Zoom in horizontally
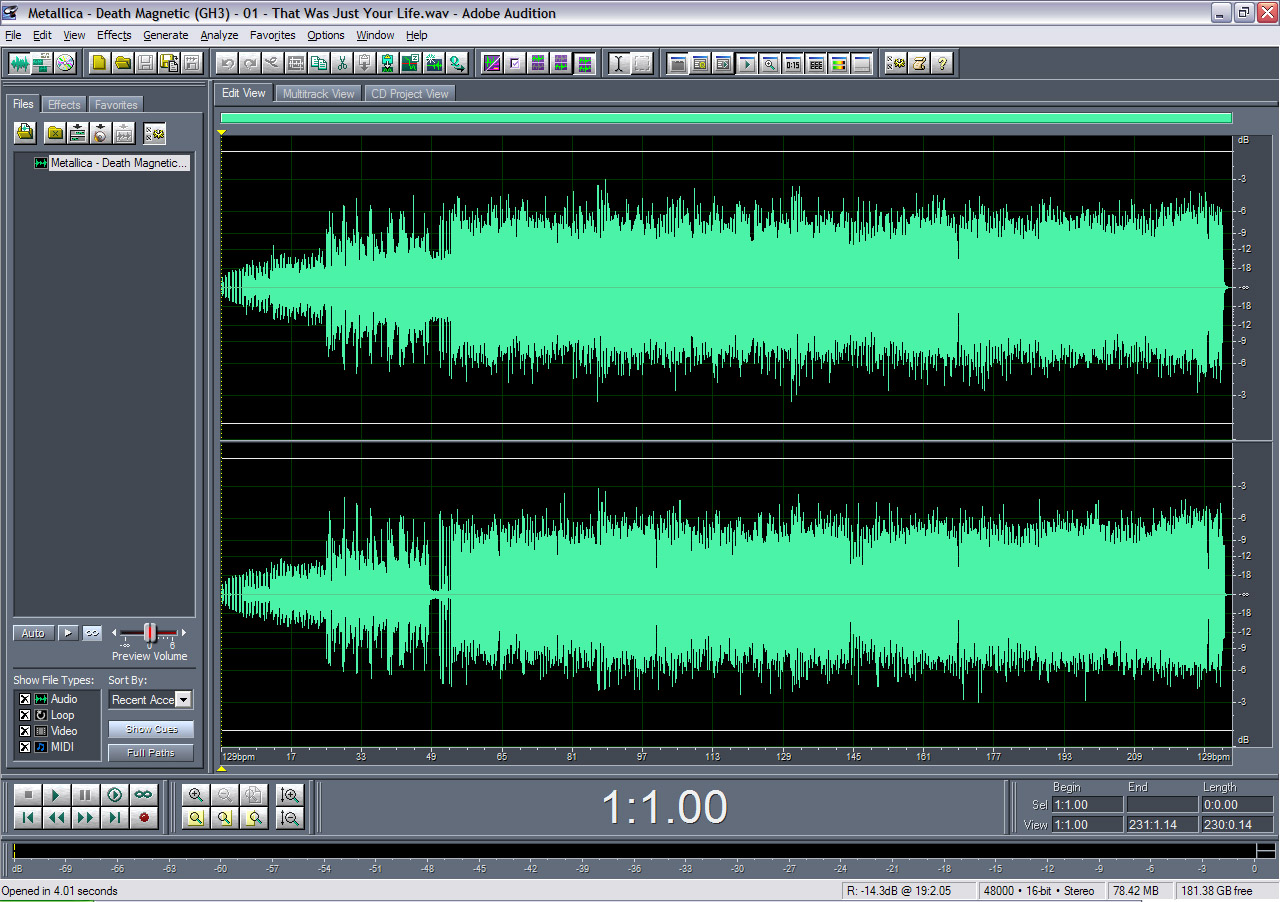Viewport: 1280px width, 902px height. [196, 795]
